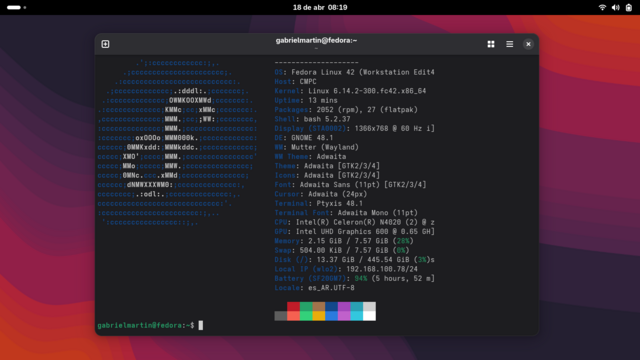The image size is (640, 360).
Task: Open the Activities workspace indicator
Action: click(16, 7)
